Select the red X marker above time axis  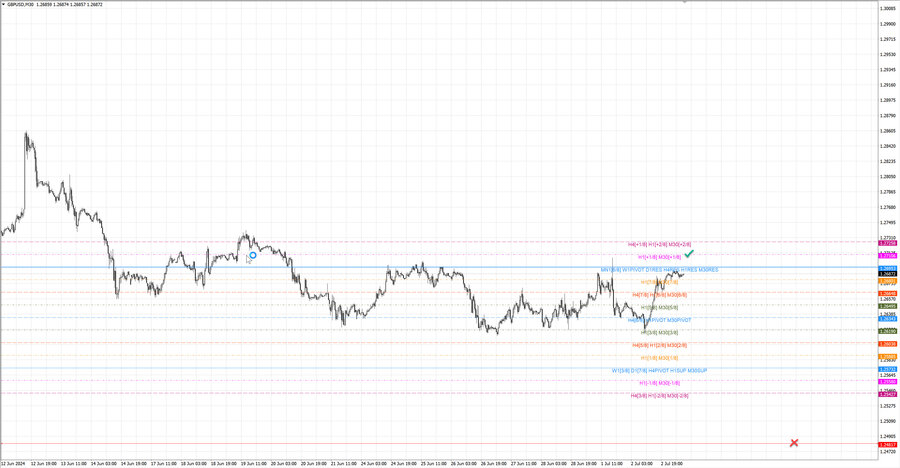[794, 443]
